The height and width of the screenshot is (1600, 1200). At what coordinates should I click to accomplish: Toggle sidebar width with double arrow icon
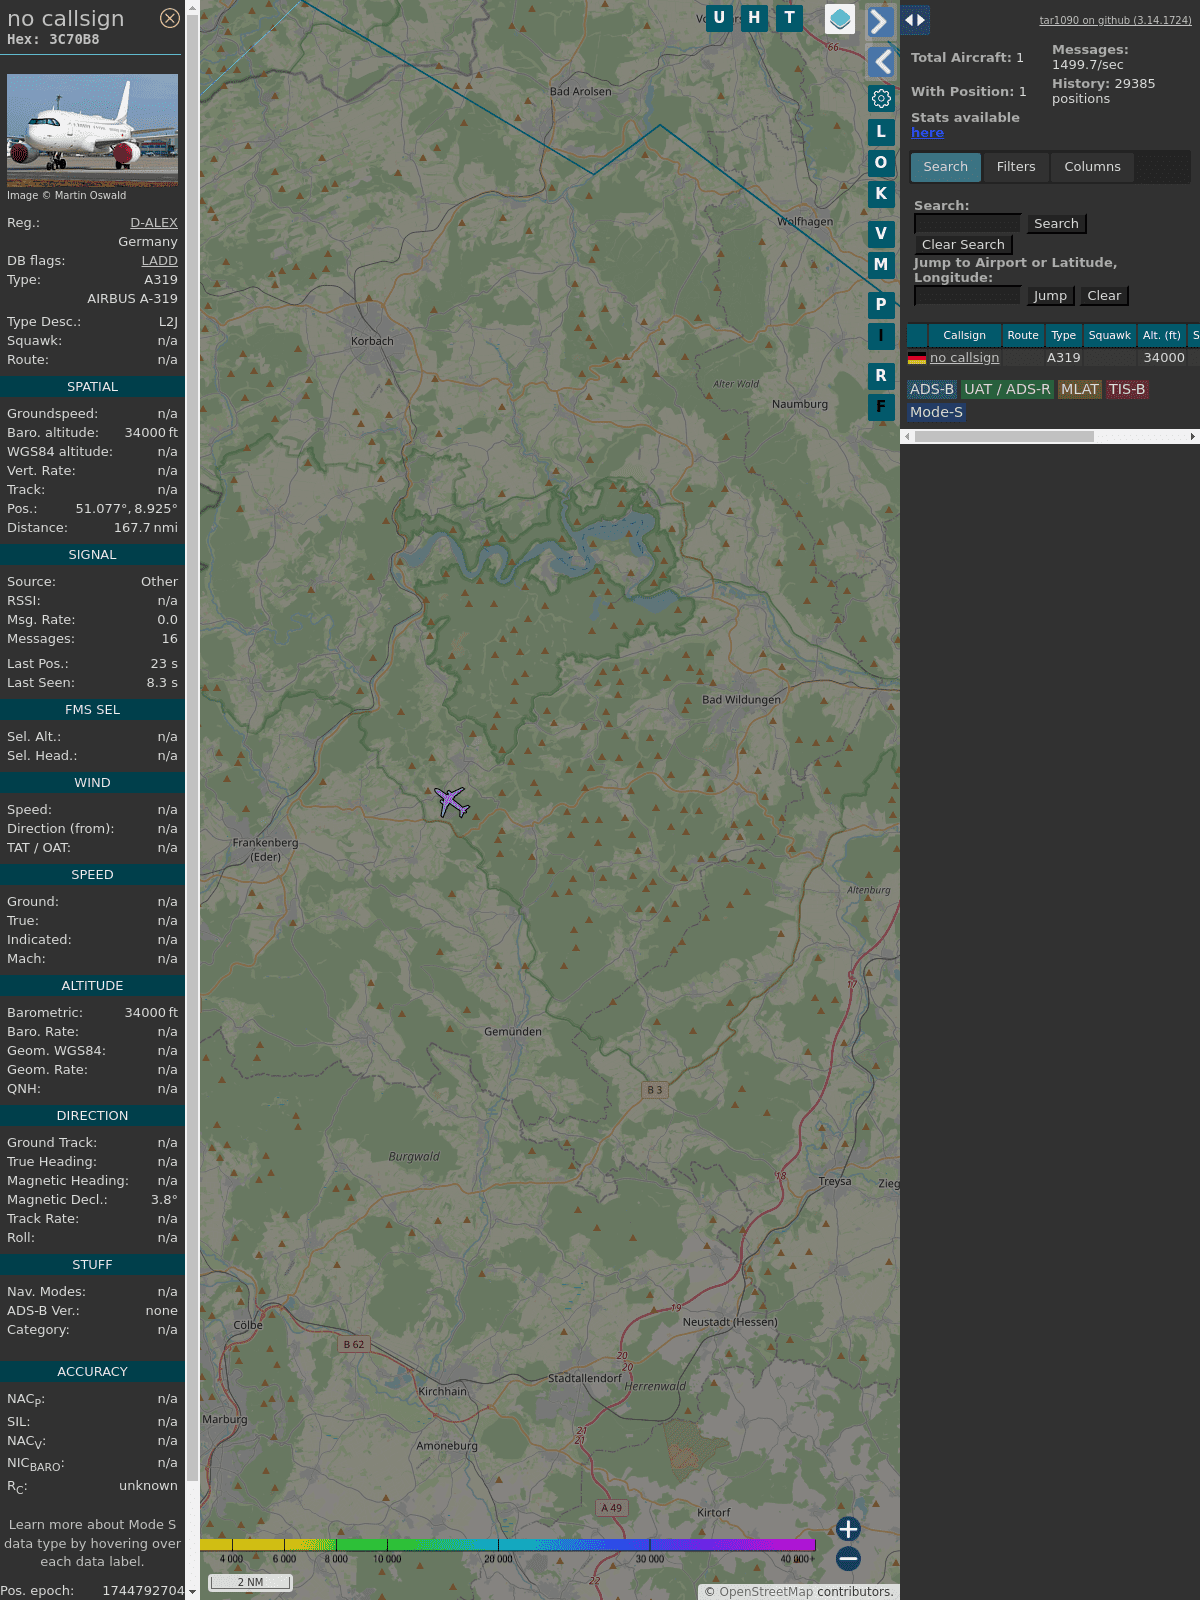coord(915,20)
